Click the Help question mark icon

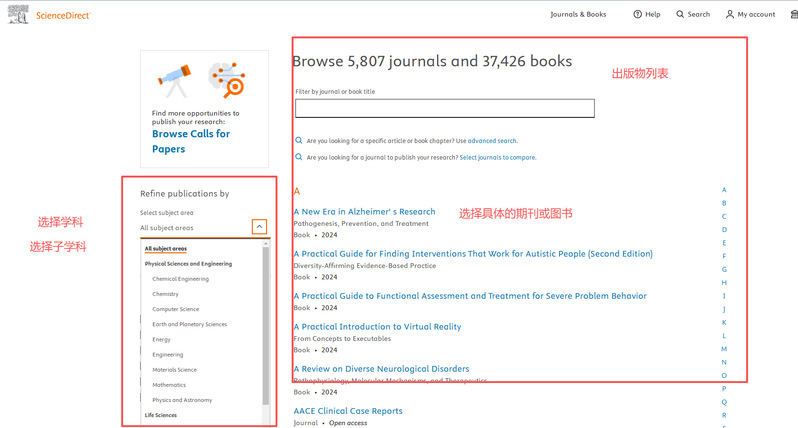click(637, 15)
